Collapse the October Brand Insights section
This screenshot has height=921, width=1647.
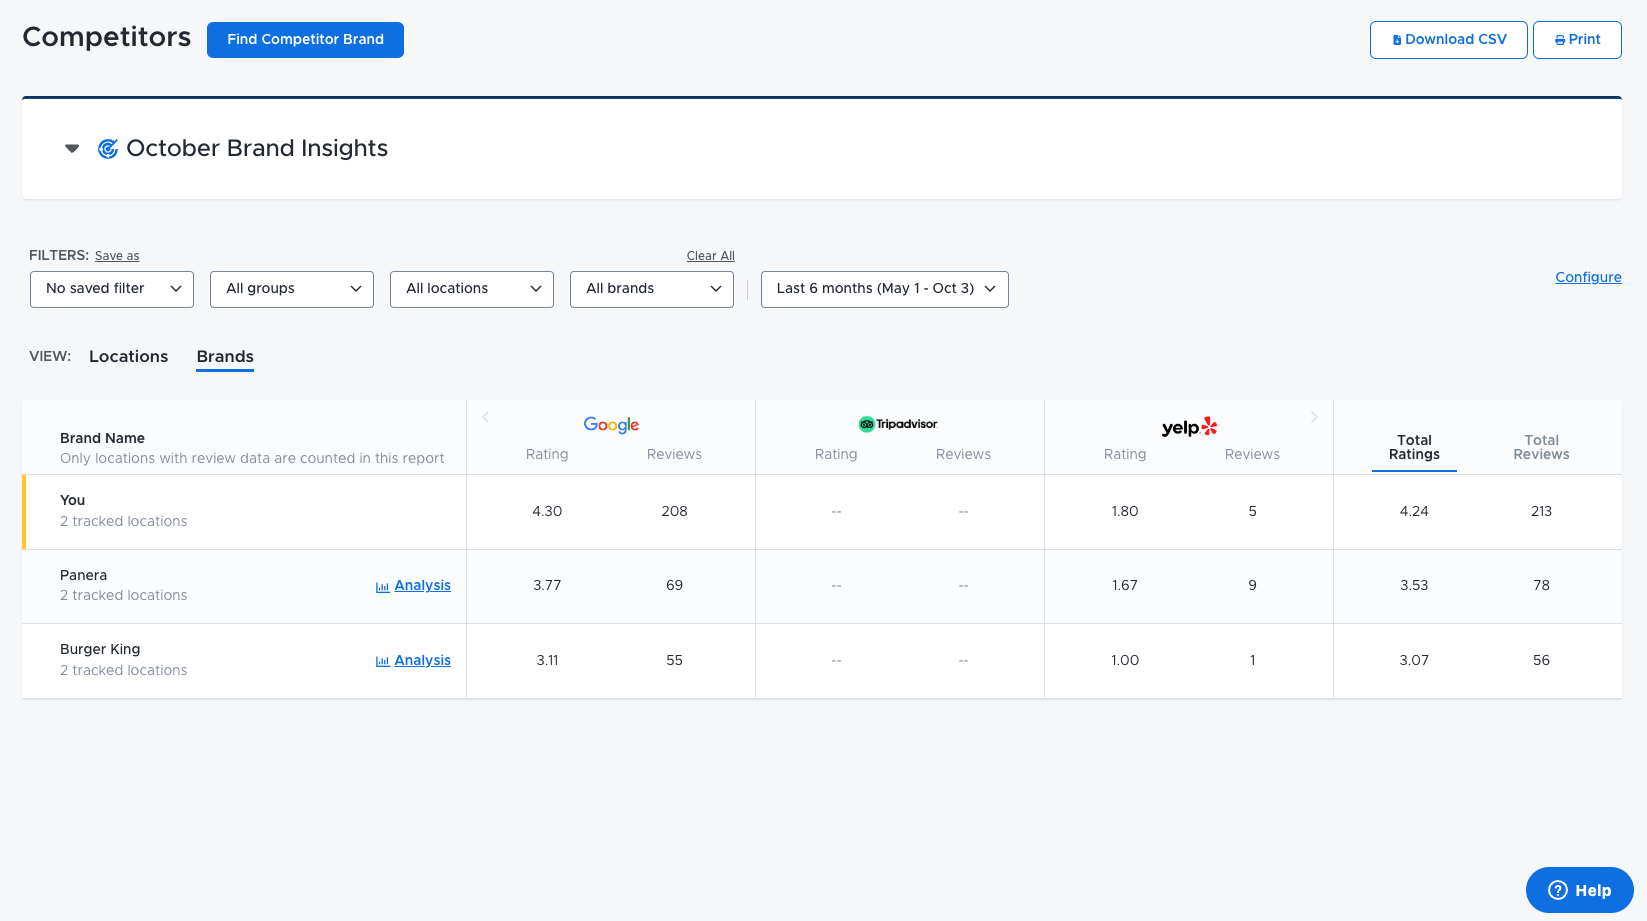click(72, 148)
